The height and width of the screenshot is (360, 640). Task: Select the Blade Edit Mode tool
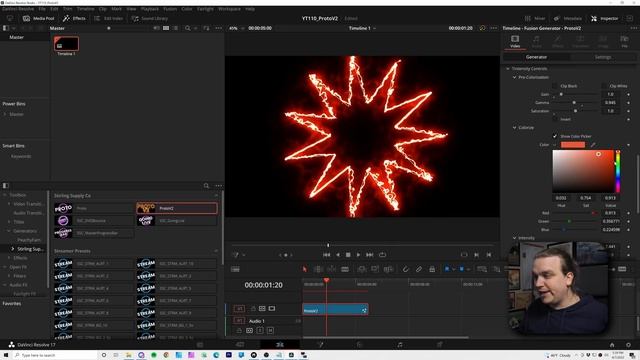pos(345,269)
